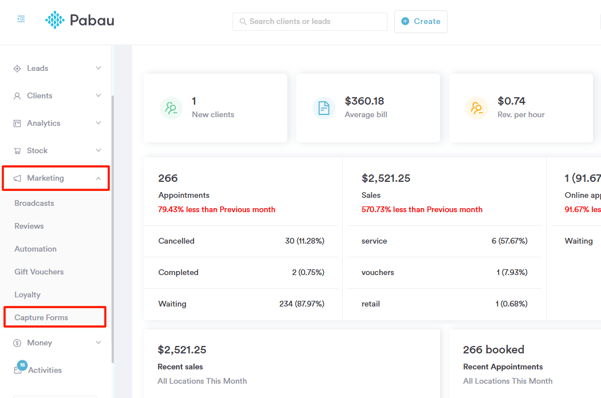Click the $360.18 Average bill value
This screenshot has width=601, height=398.
pos(364,101)
